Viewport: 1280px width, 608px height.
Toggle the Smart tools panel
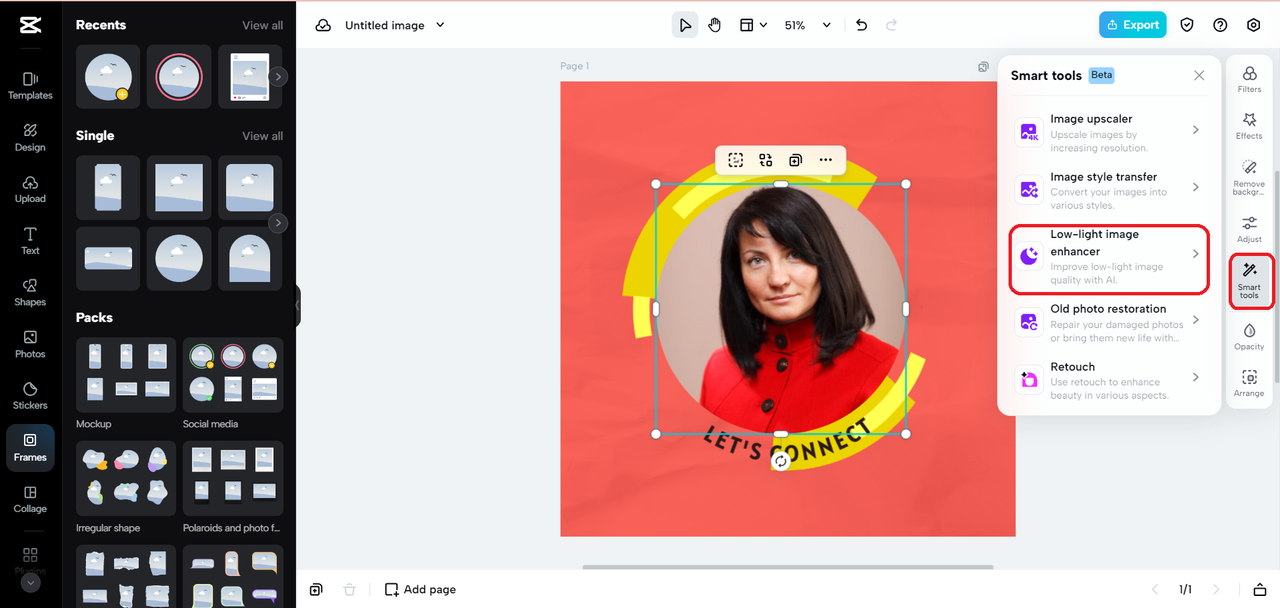pyautogui.click(x=1249, y=281)
